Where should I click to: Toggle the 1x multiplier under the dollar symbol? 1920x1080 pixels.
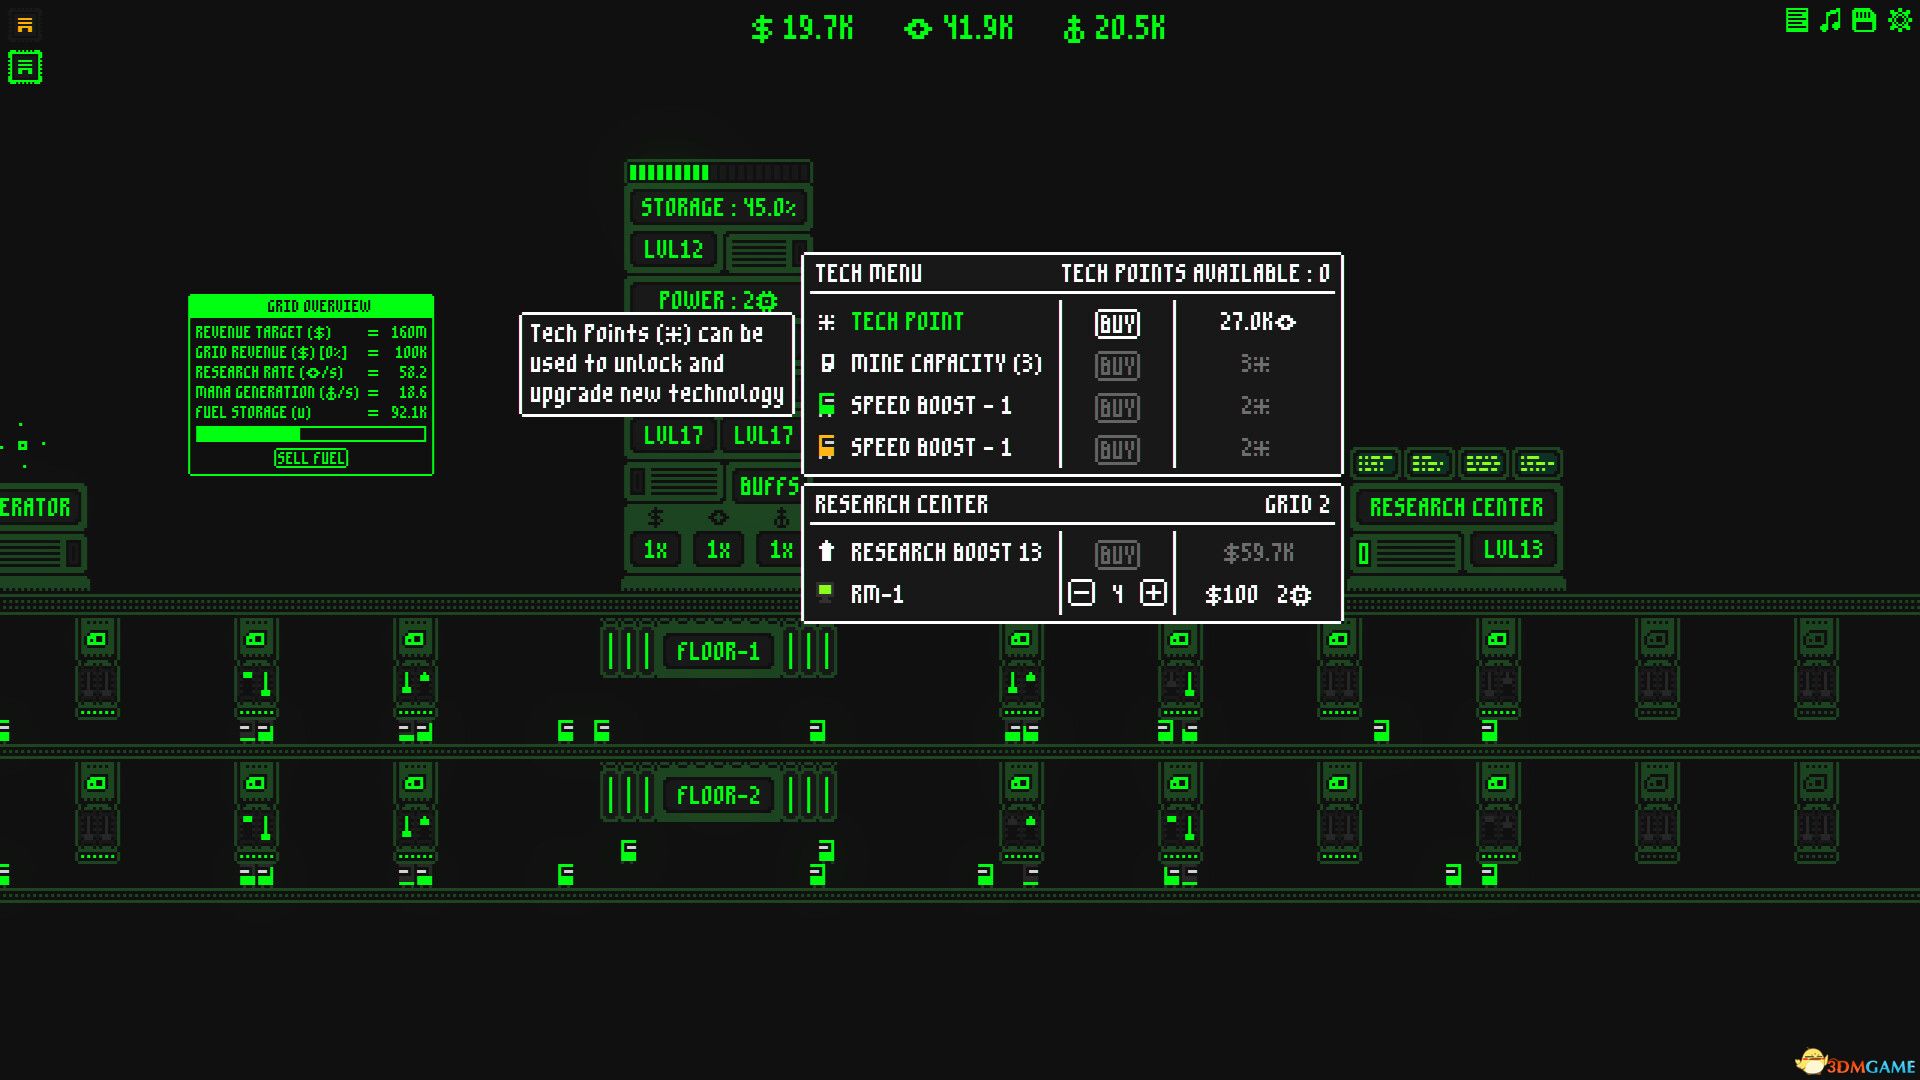[x=655, y=548]
